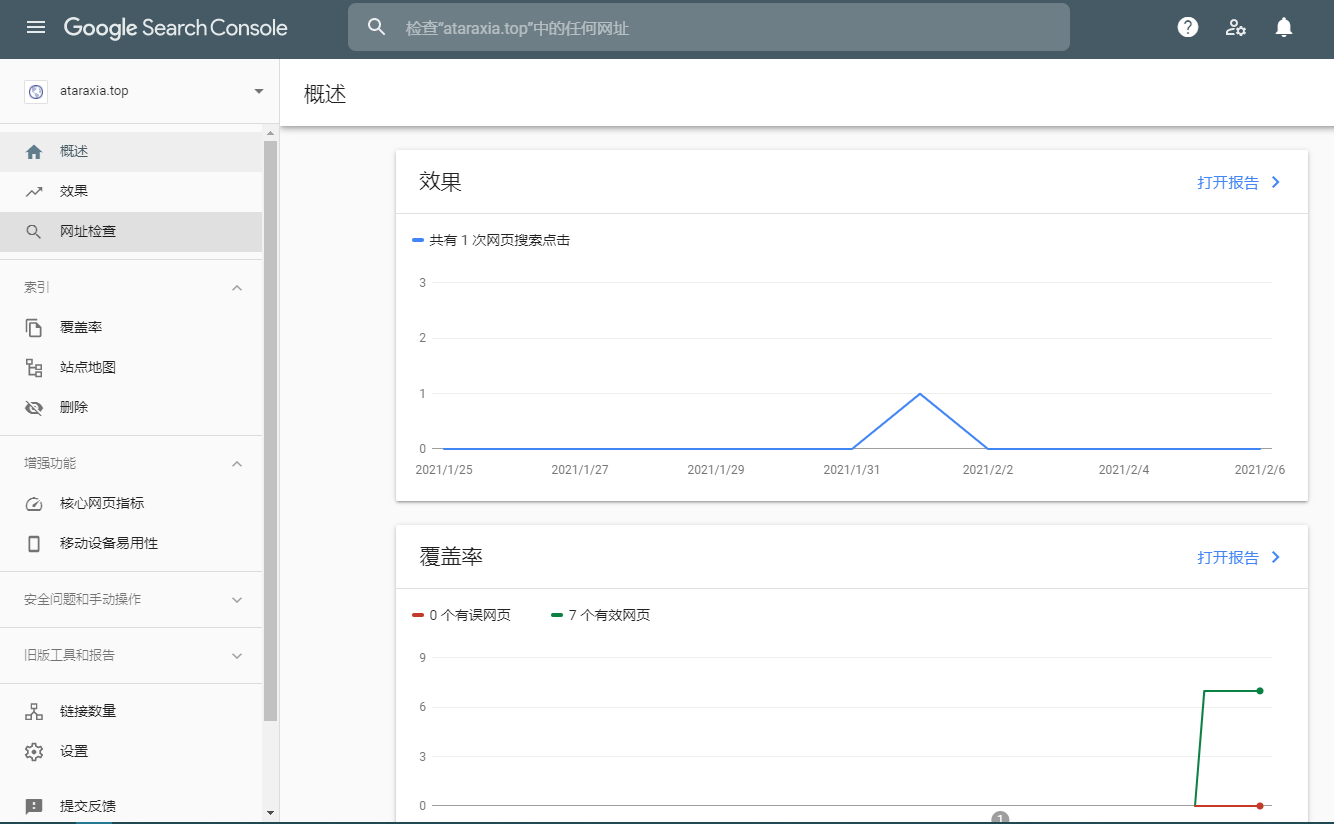Open 设置 settings page

(x=131, y=752)
